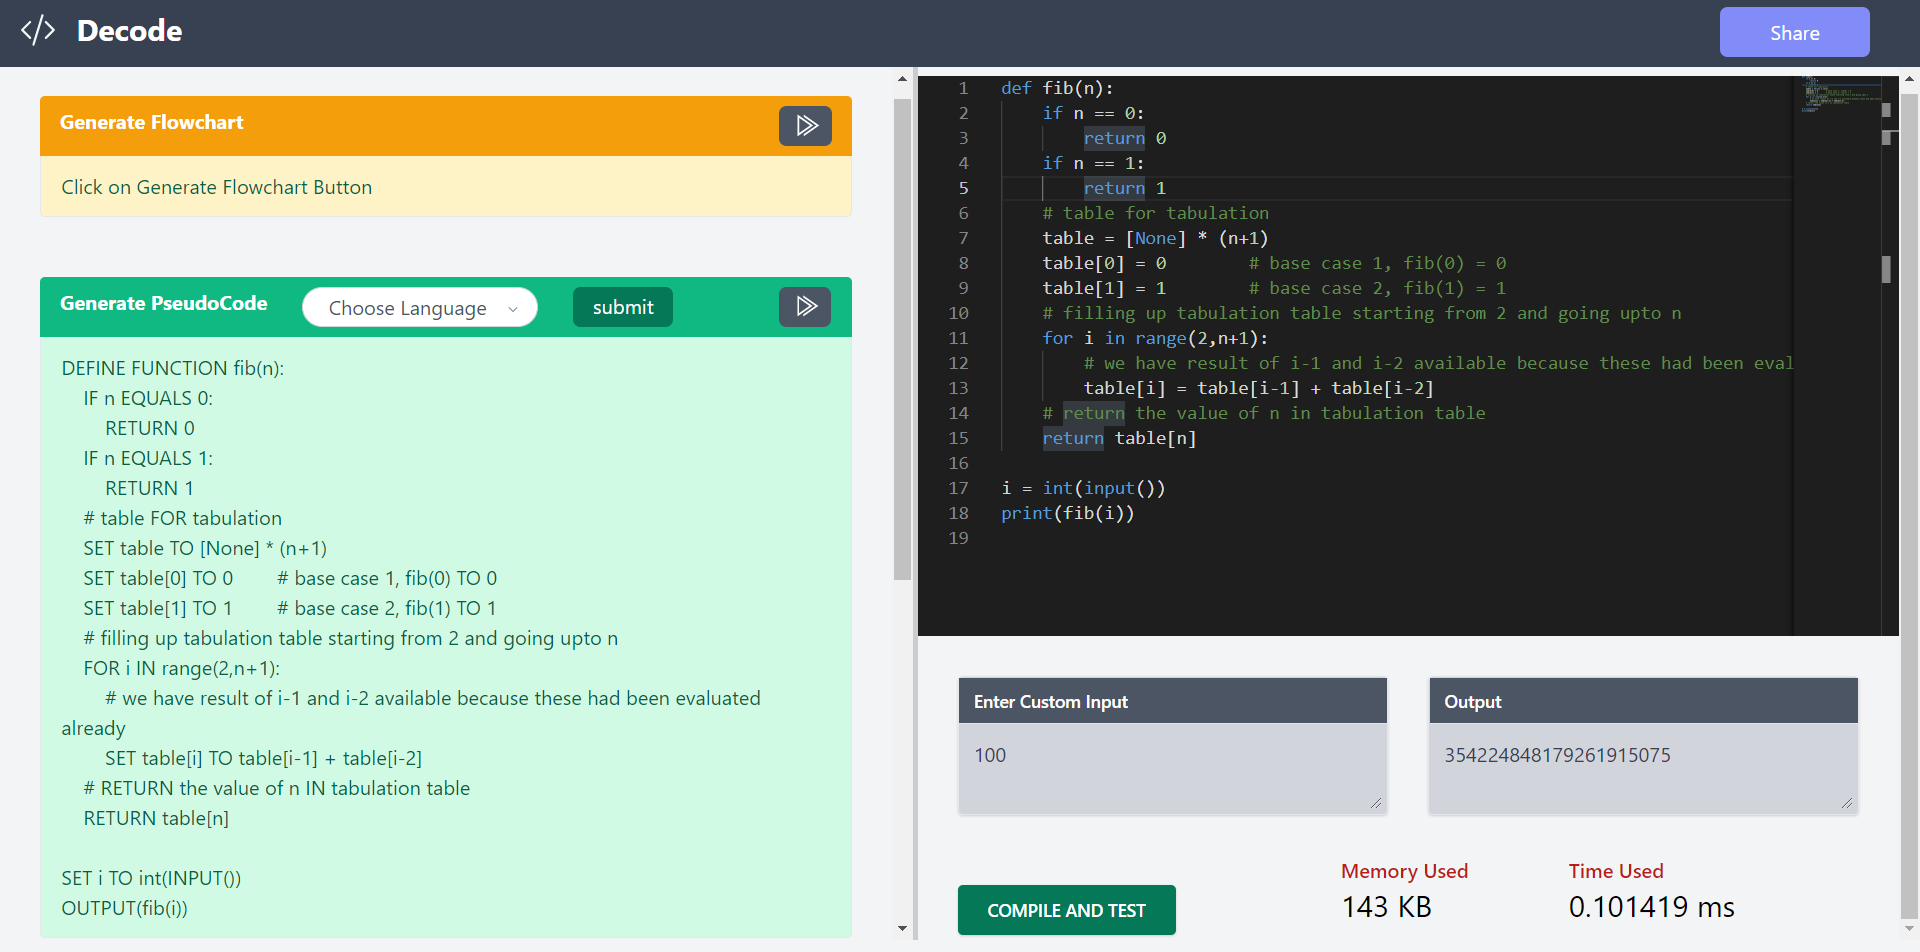Click line number 17 in editor
Screen dimensions: 1920x952
coord(958,488)
